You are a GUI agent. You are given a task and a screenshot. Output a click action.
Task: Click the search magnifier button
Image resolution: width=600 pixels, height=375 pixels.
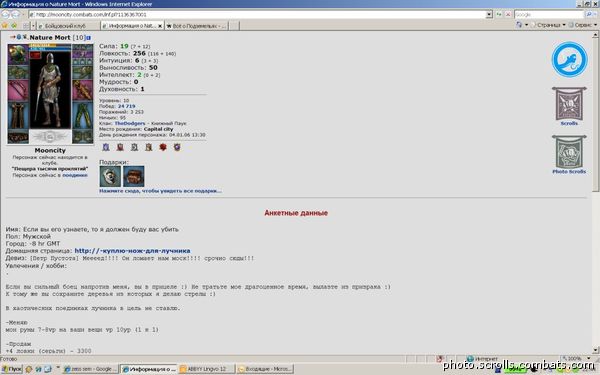click(589, 15)
